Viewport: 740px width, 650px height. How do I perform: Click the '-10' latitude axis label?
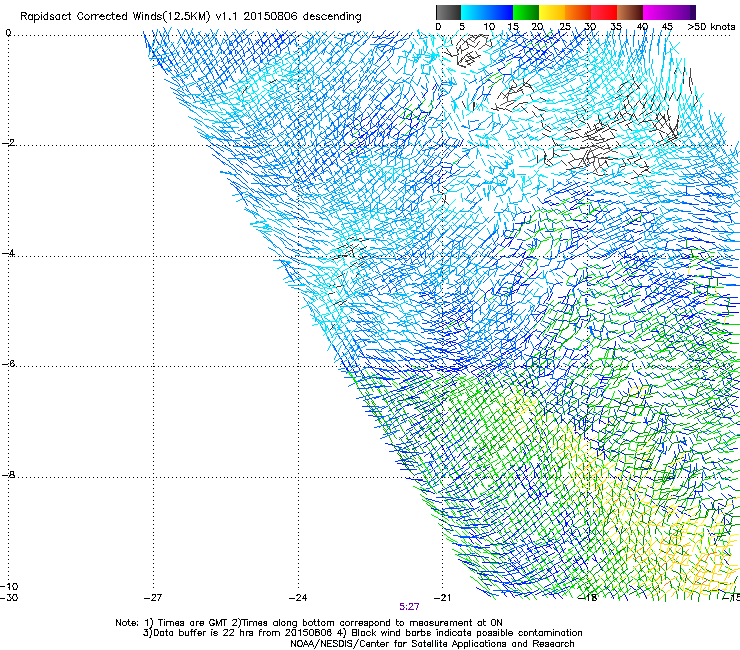coord(9,586)
